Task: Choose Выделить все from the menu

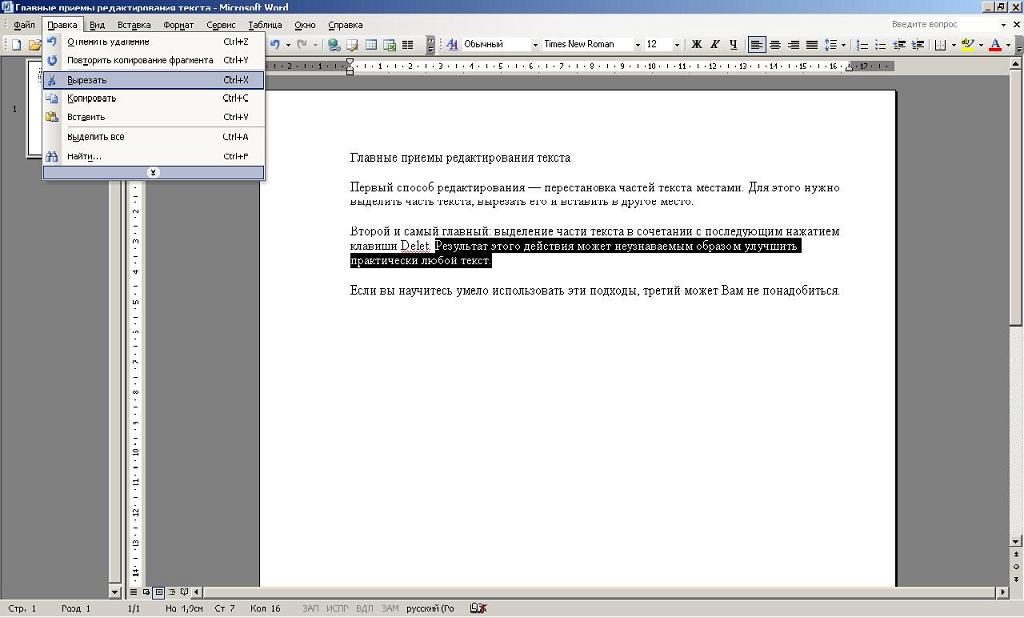Action: 153,137
